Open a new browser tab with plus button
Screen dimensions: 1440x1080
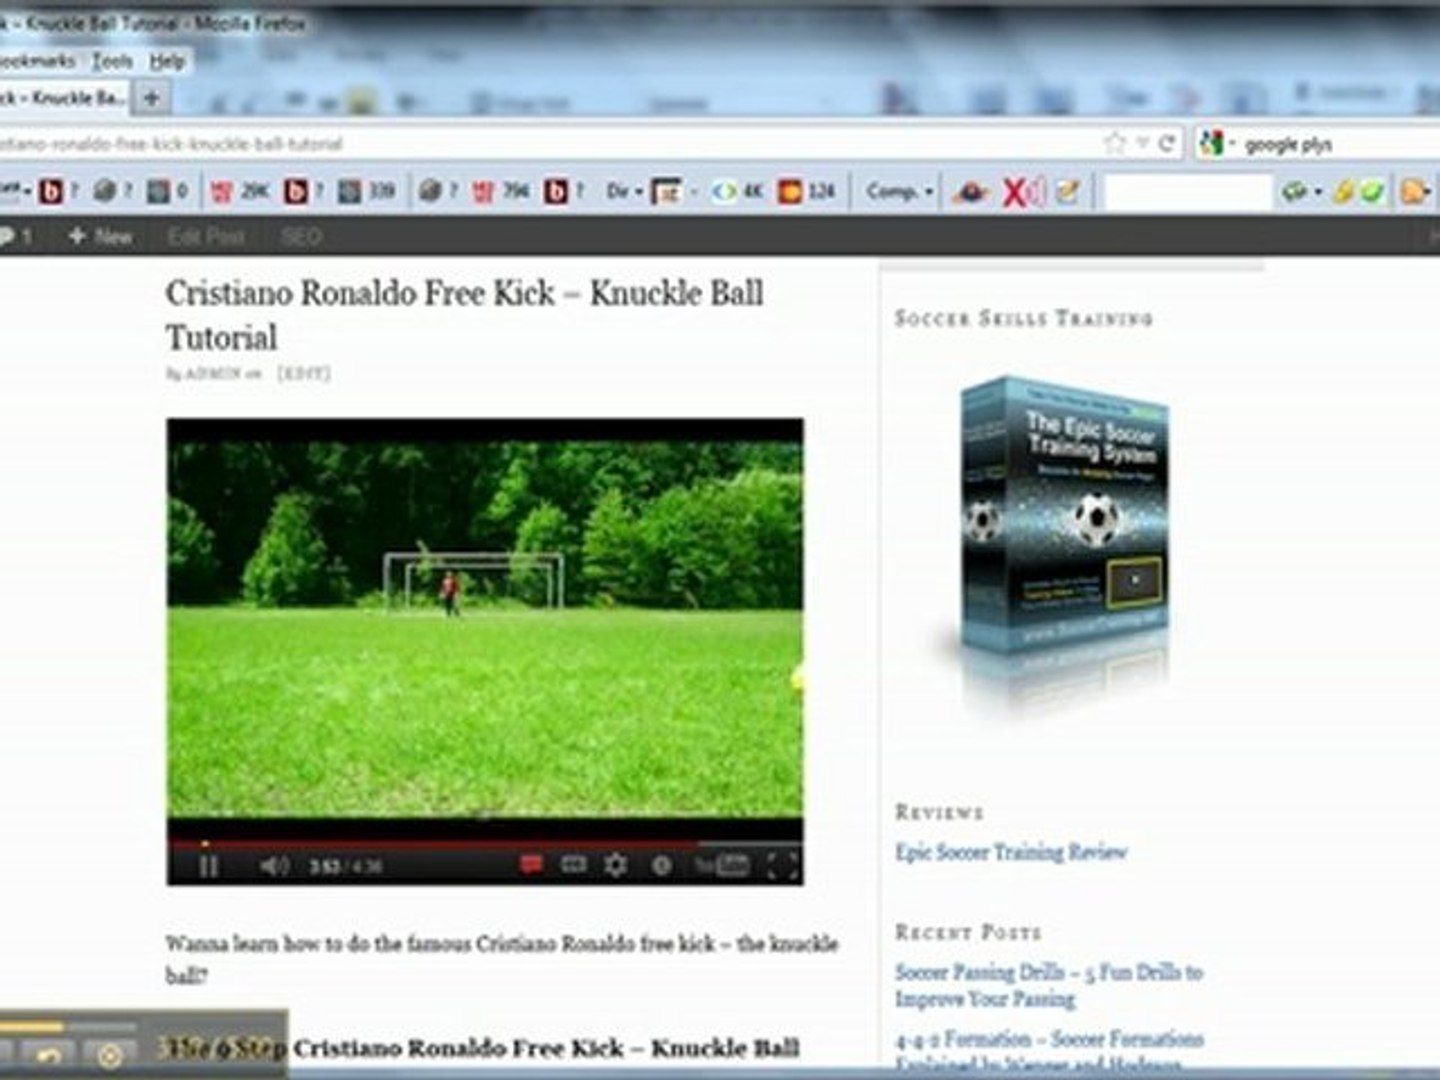tap(151, 98)
